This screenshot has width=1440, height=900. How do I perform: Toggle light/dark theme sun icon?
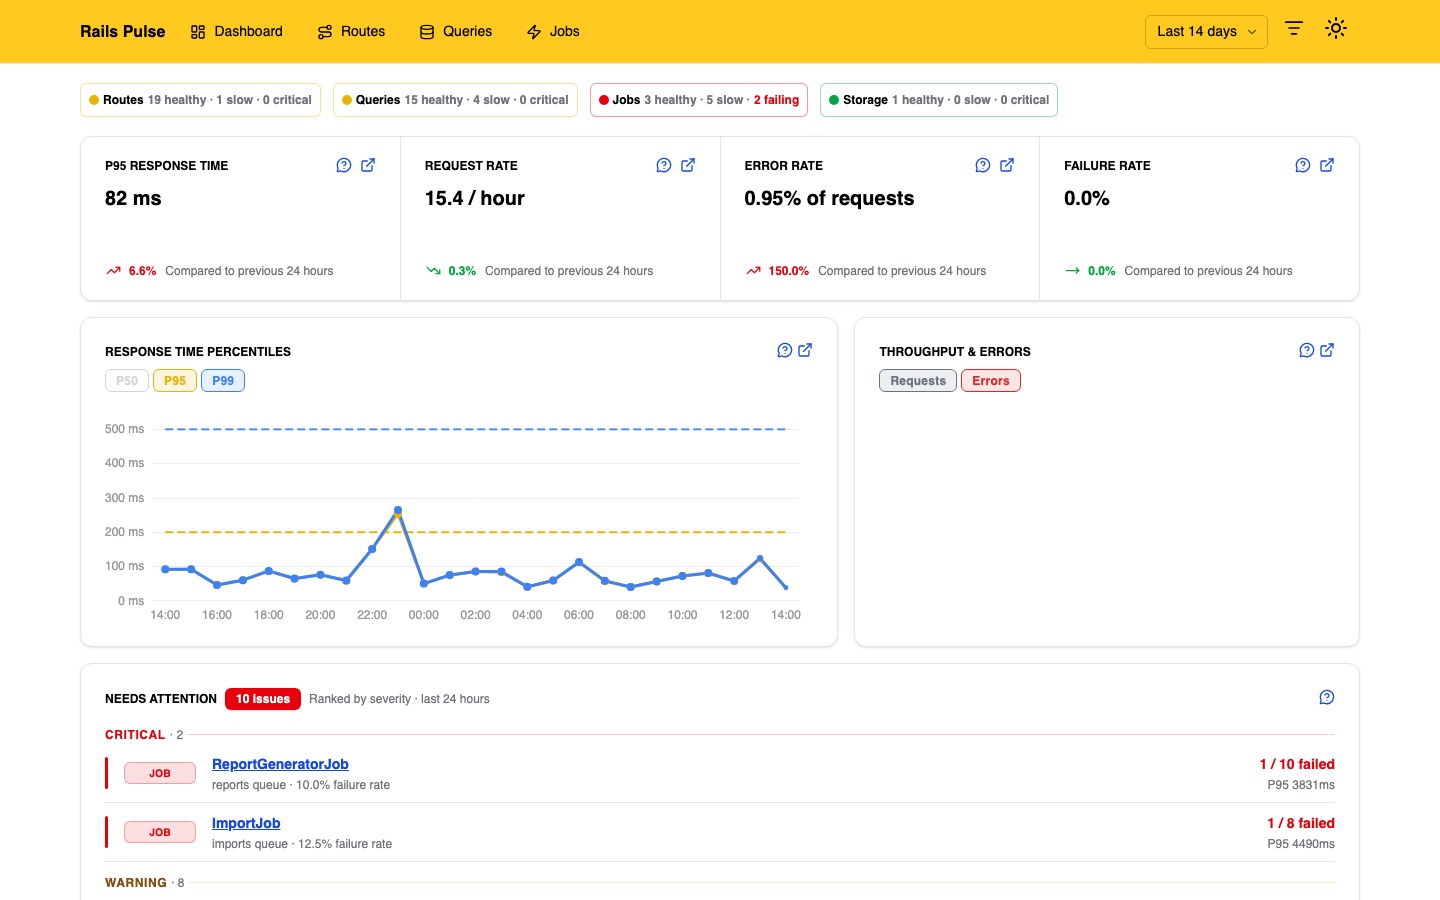(1336, 29)
